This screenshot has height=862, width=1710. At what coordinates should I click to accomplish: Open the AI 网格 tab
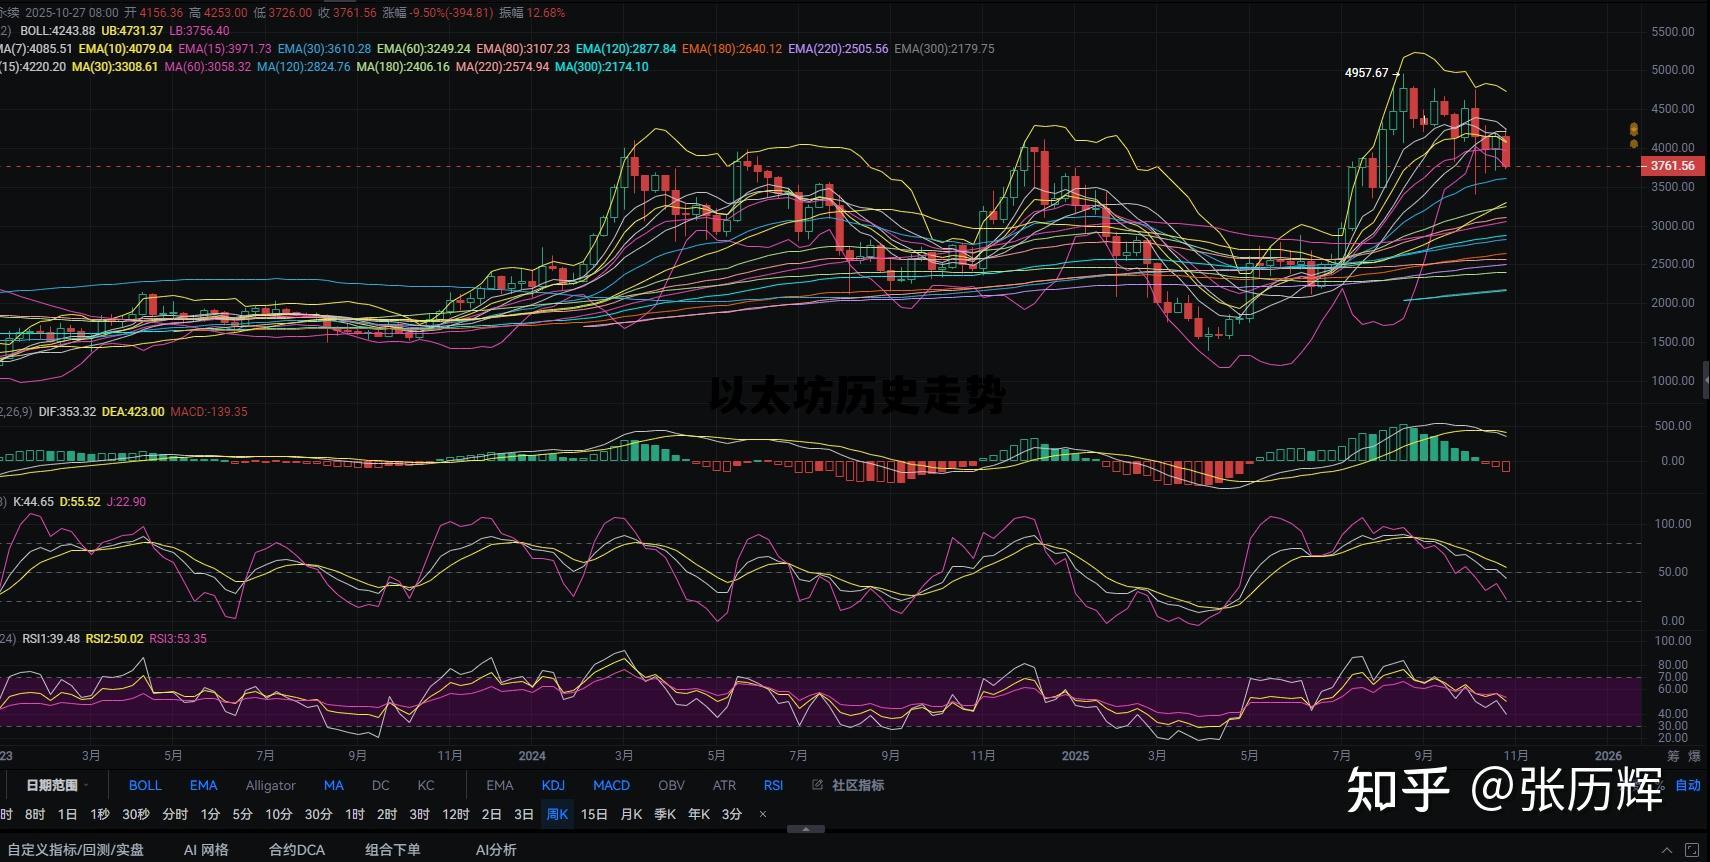(206, 849)
